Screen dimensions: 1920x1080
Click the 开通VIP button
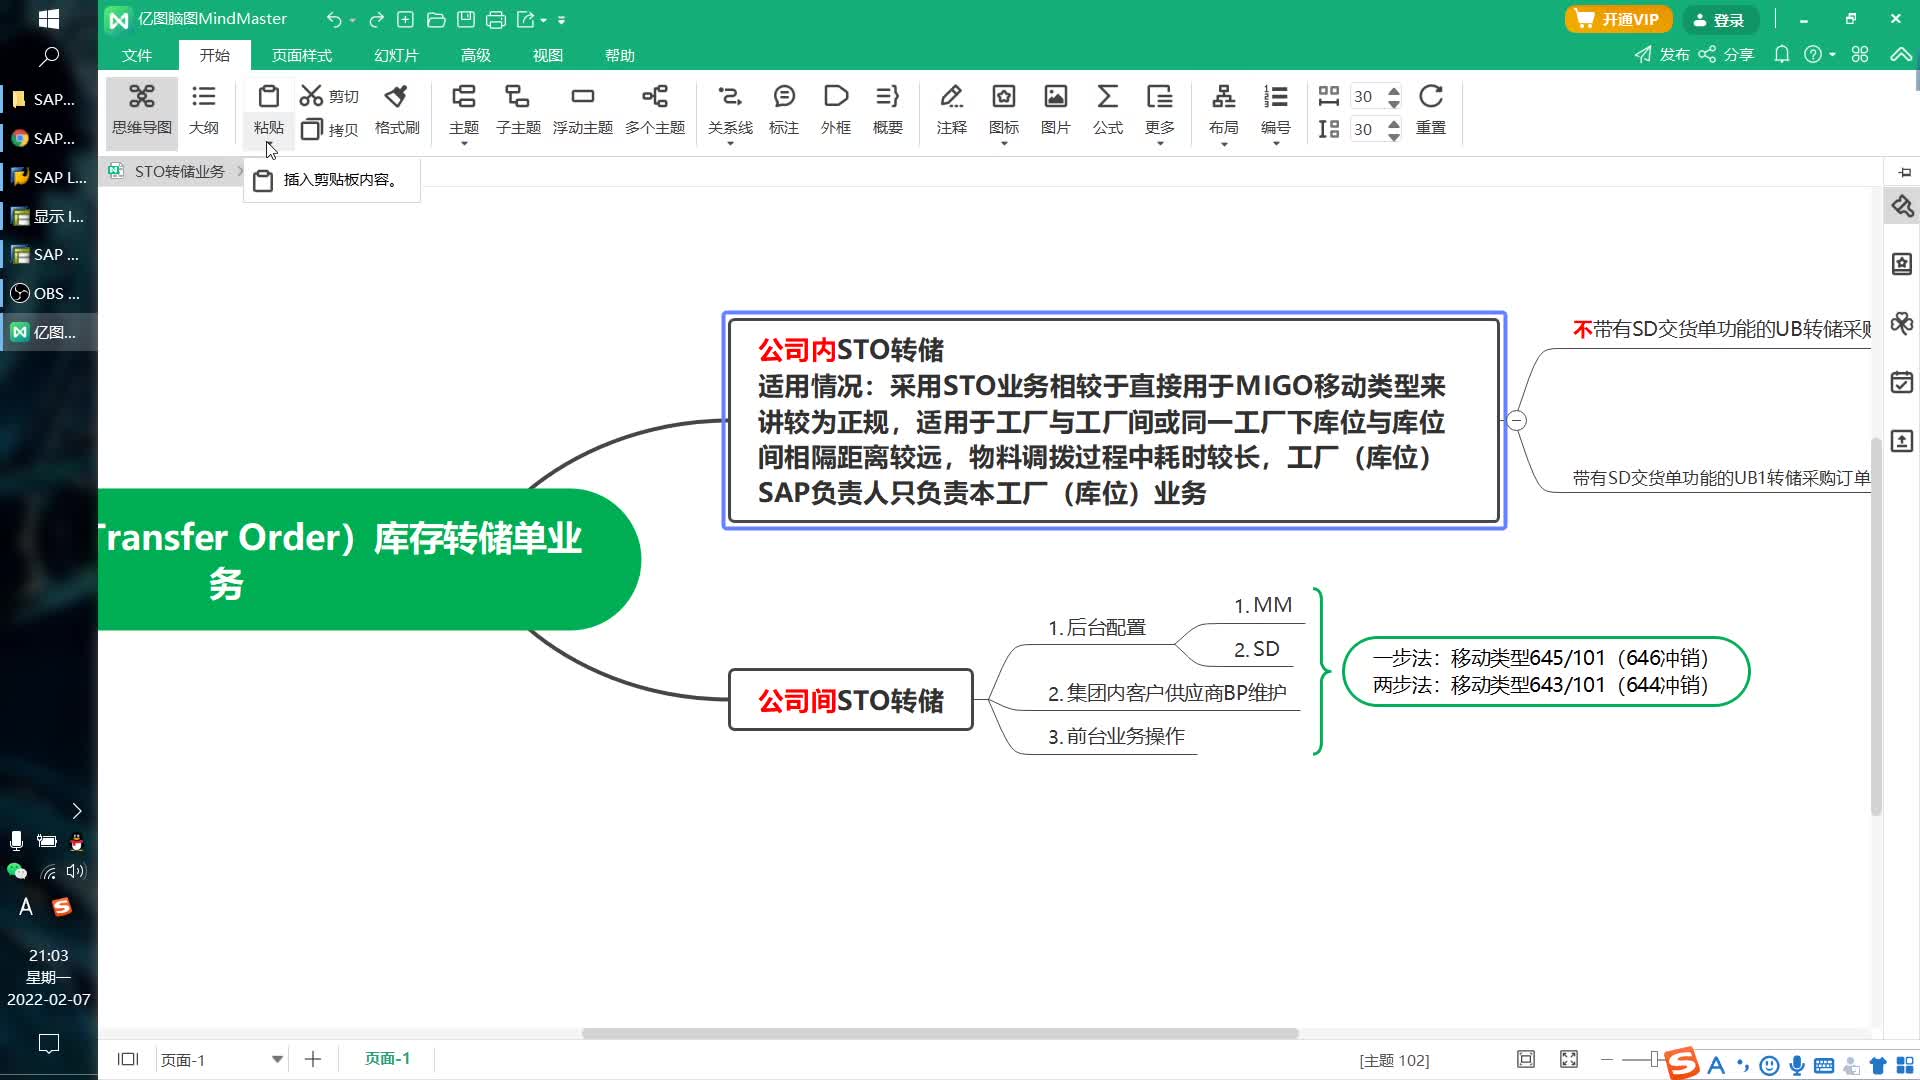[x=1618, y=19]
